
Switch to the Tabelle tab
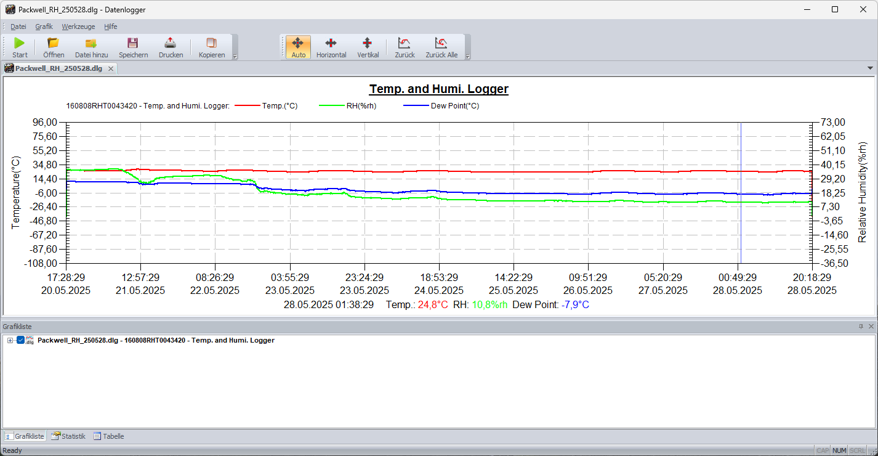pyautogui.click(x=109, y=436)
